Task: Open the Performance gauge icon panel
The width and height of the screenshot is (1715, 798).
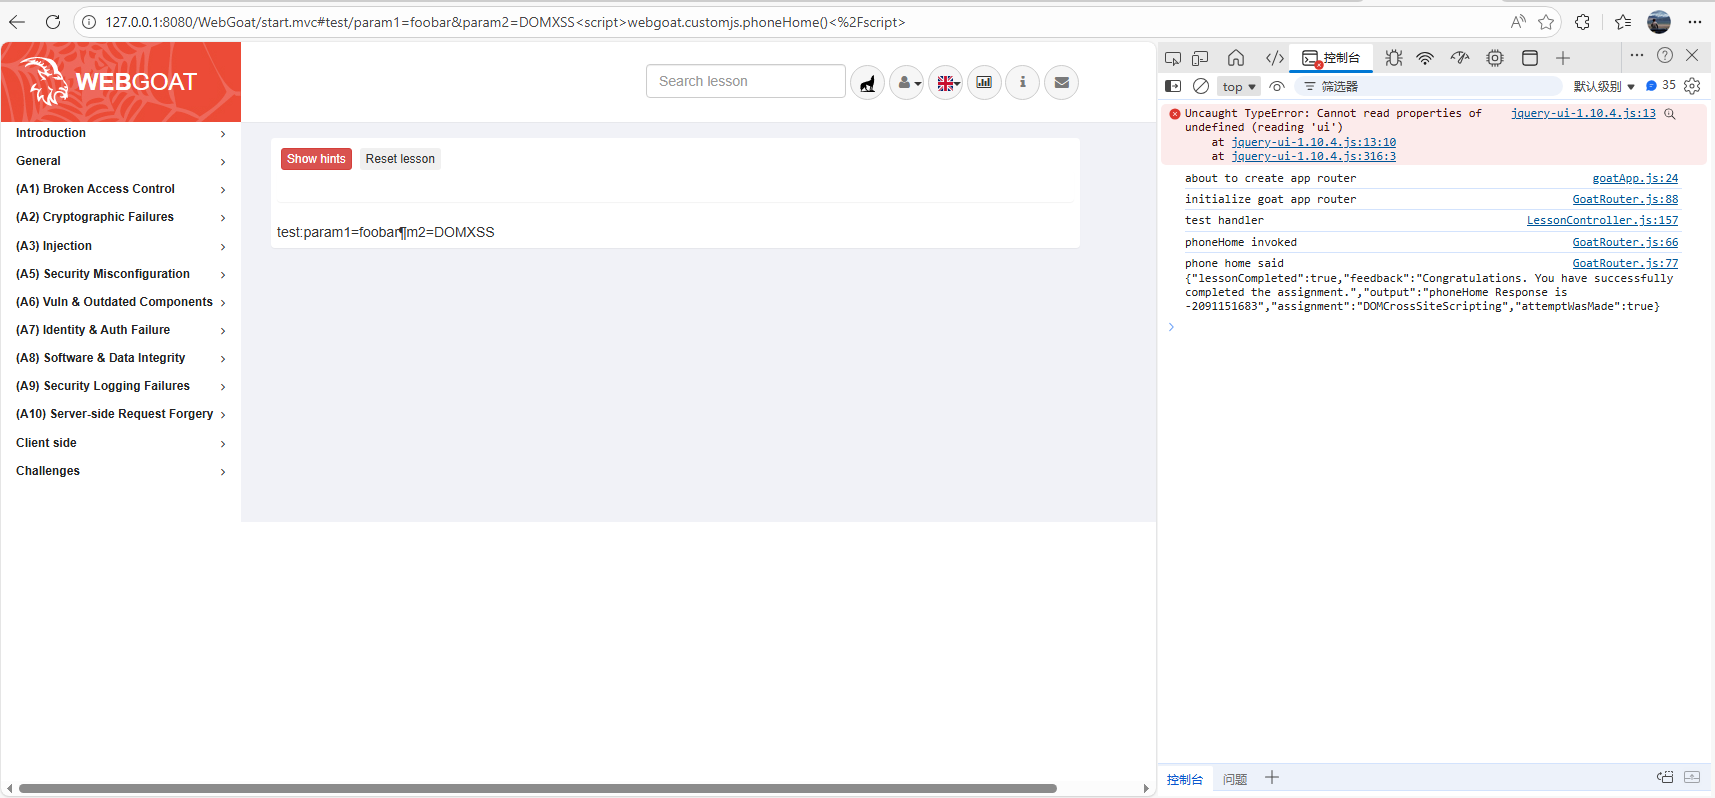Action: pyautogui.click(x=1460, y=58)
